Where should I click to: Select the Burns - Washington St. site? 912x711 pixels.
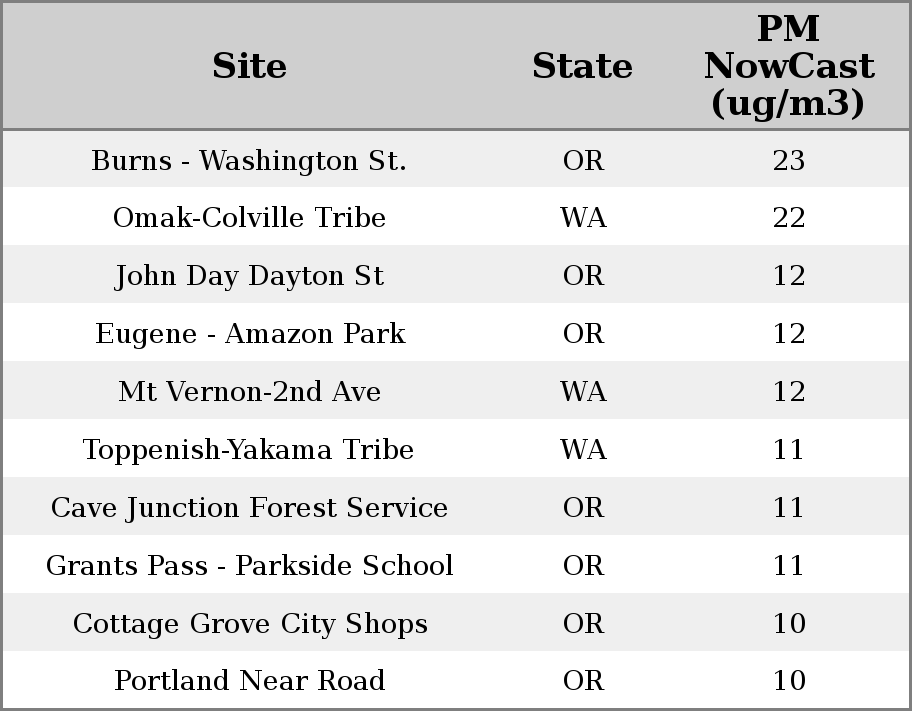tap(249, 161)
